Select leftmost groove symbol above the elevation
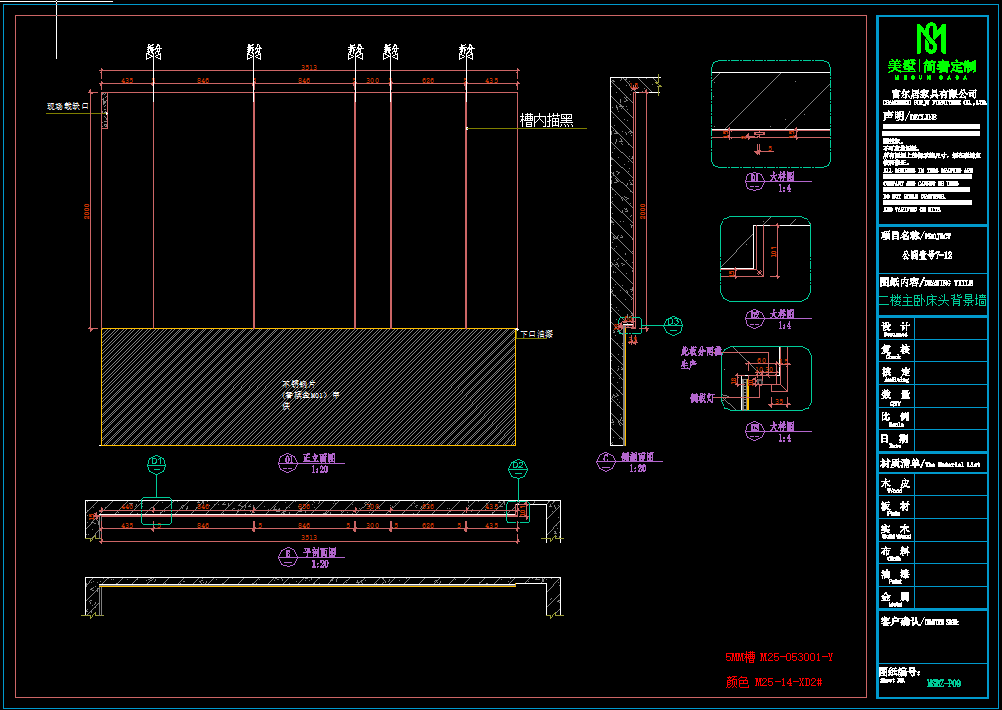The height and width of the screenshot is (710, 1002). [x=153, y=51]
